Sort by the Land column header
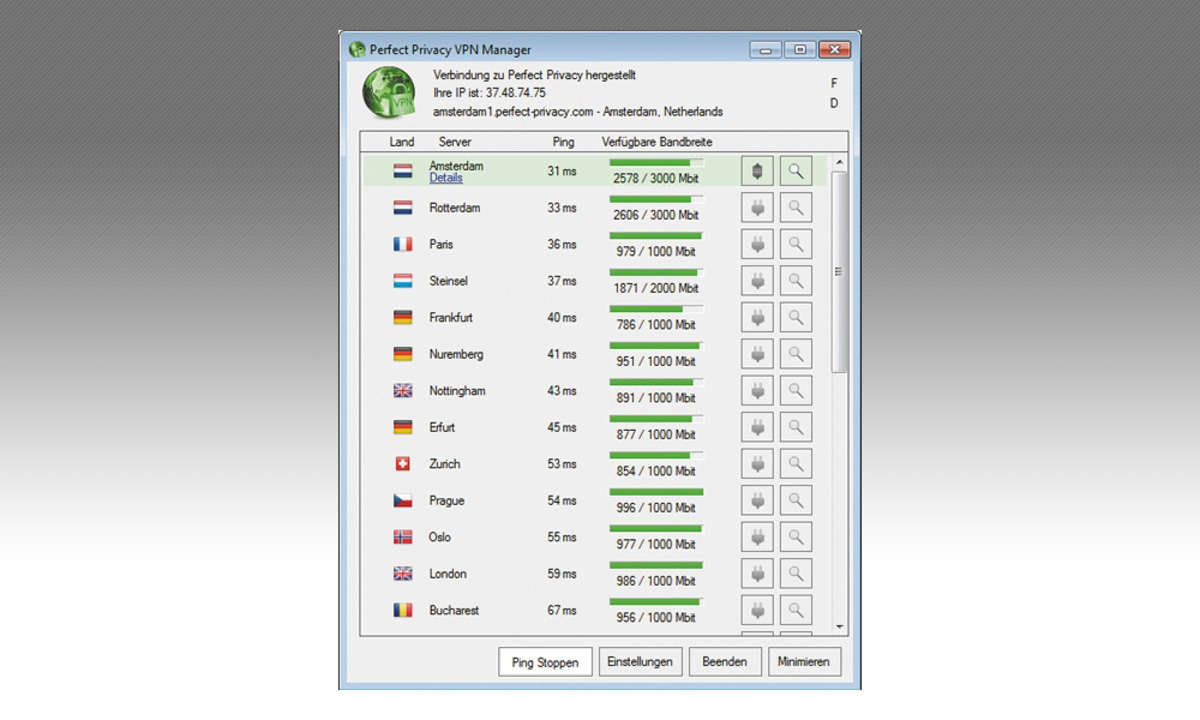The image size is (1200, 720). [402, 142]
